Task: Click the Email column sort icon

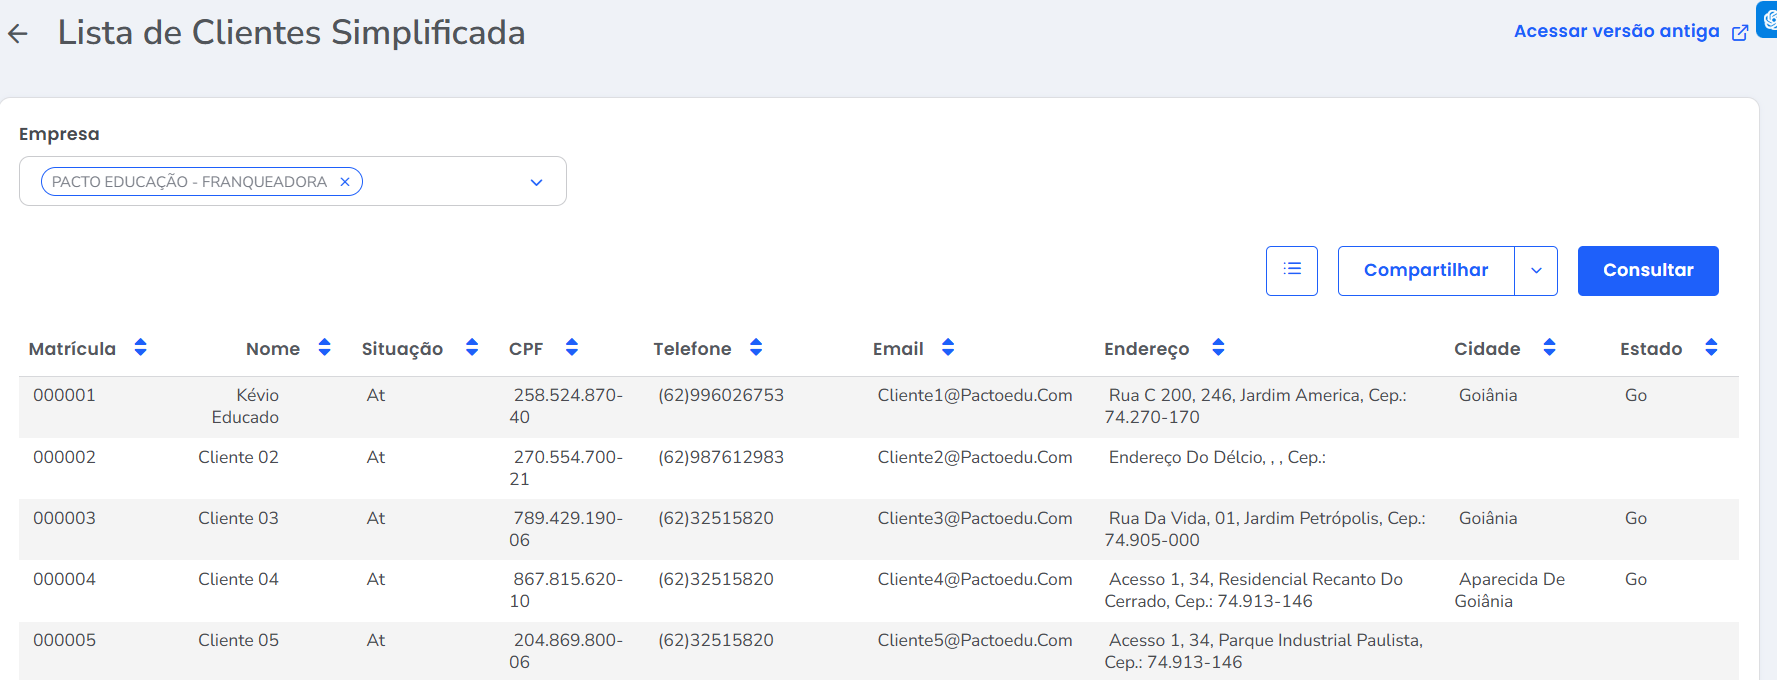Action: coord(948,348)
